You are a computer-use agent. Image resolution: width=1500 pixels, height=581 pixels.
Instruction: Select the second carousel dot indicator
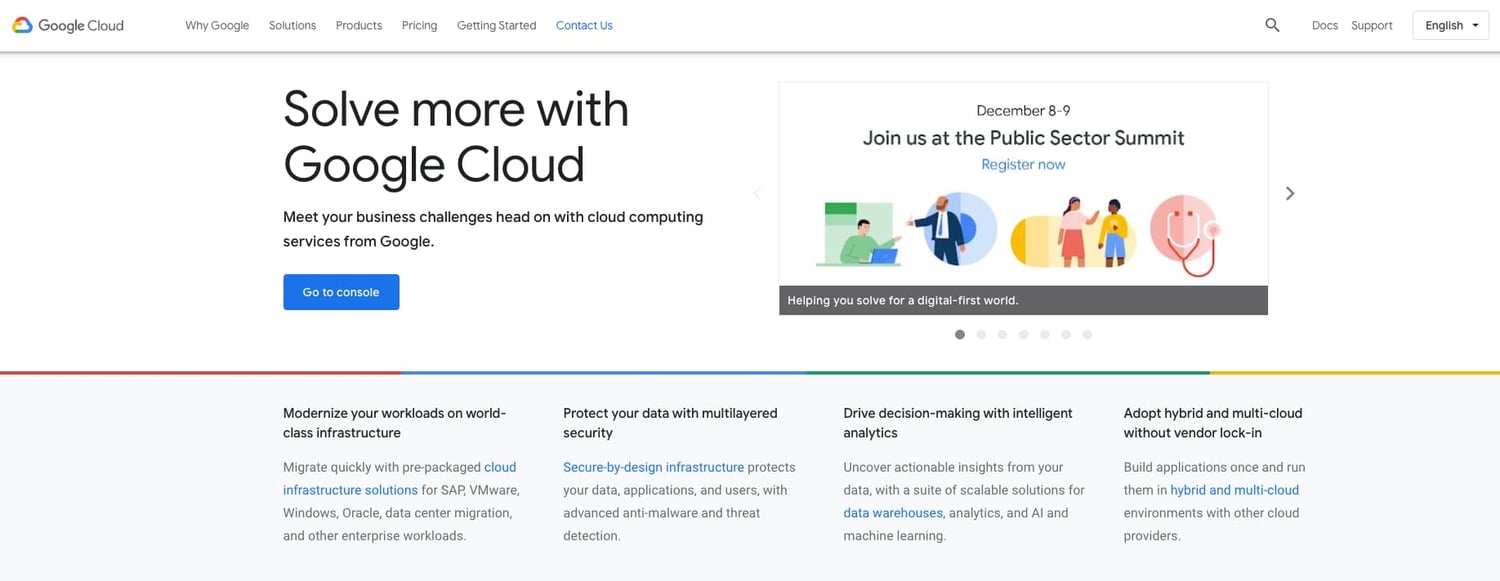tap(981, 335)
